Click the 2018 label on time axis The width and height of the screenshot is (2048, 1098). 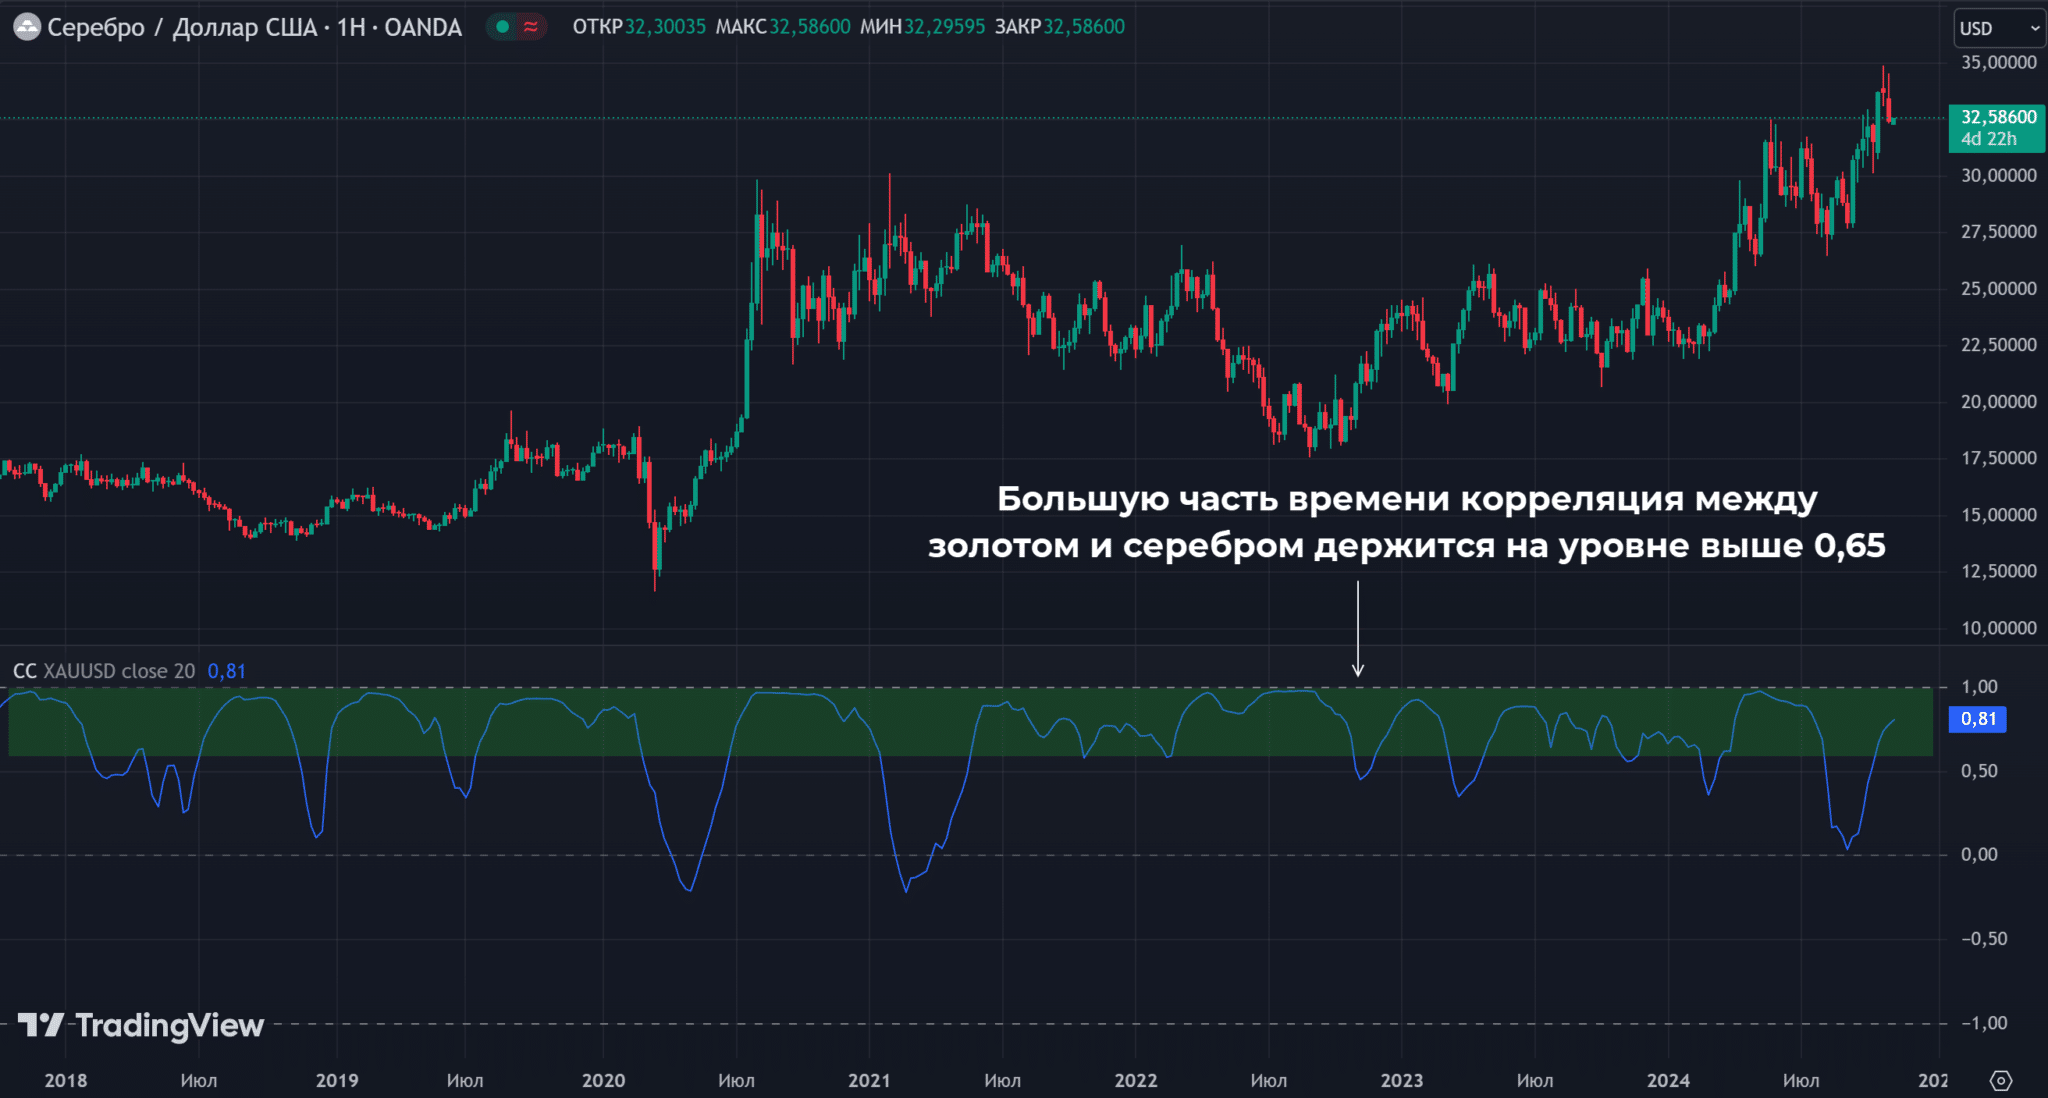(x=66, y=1080)
